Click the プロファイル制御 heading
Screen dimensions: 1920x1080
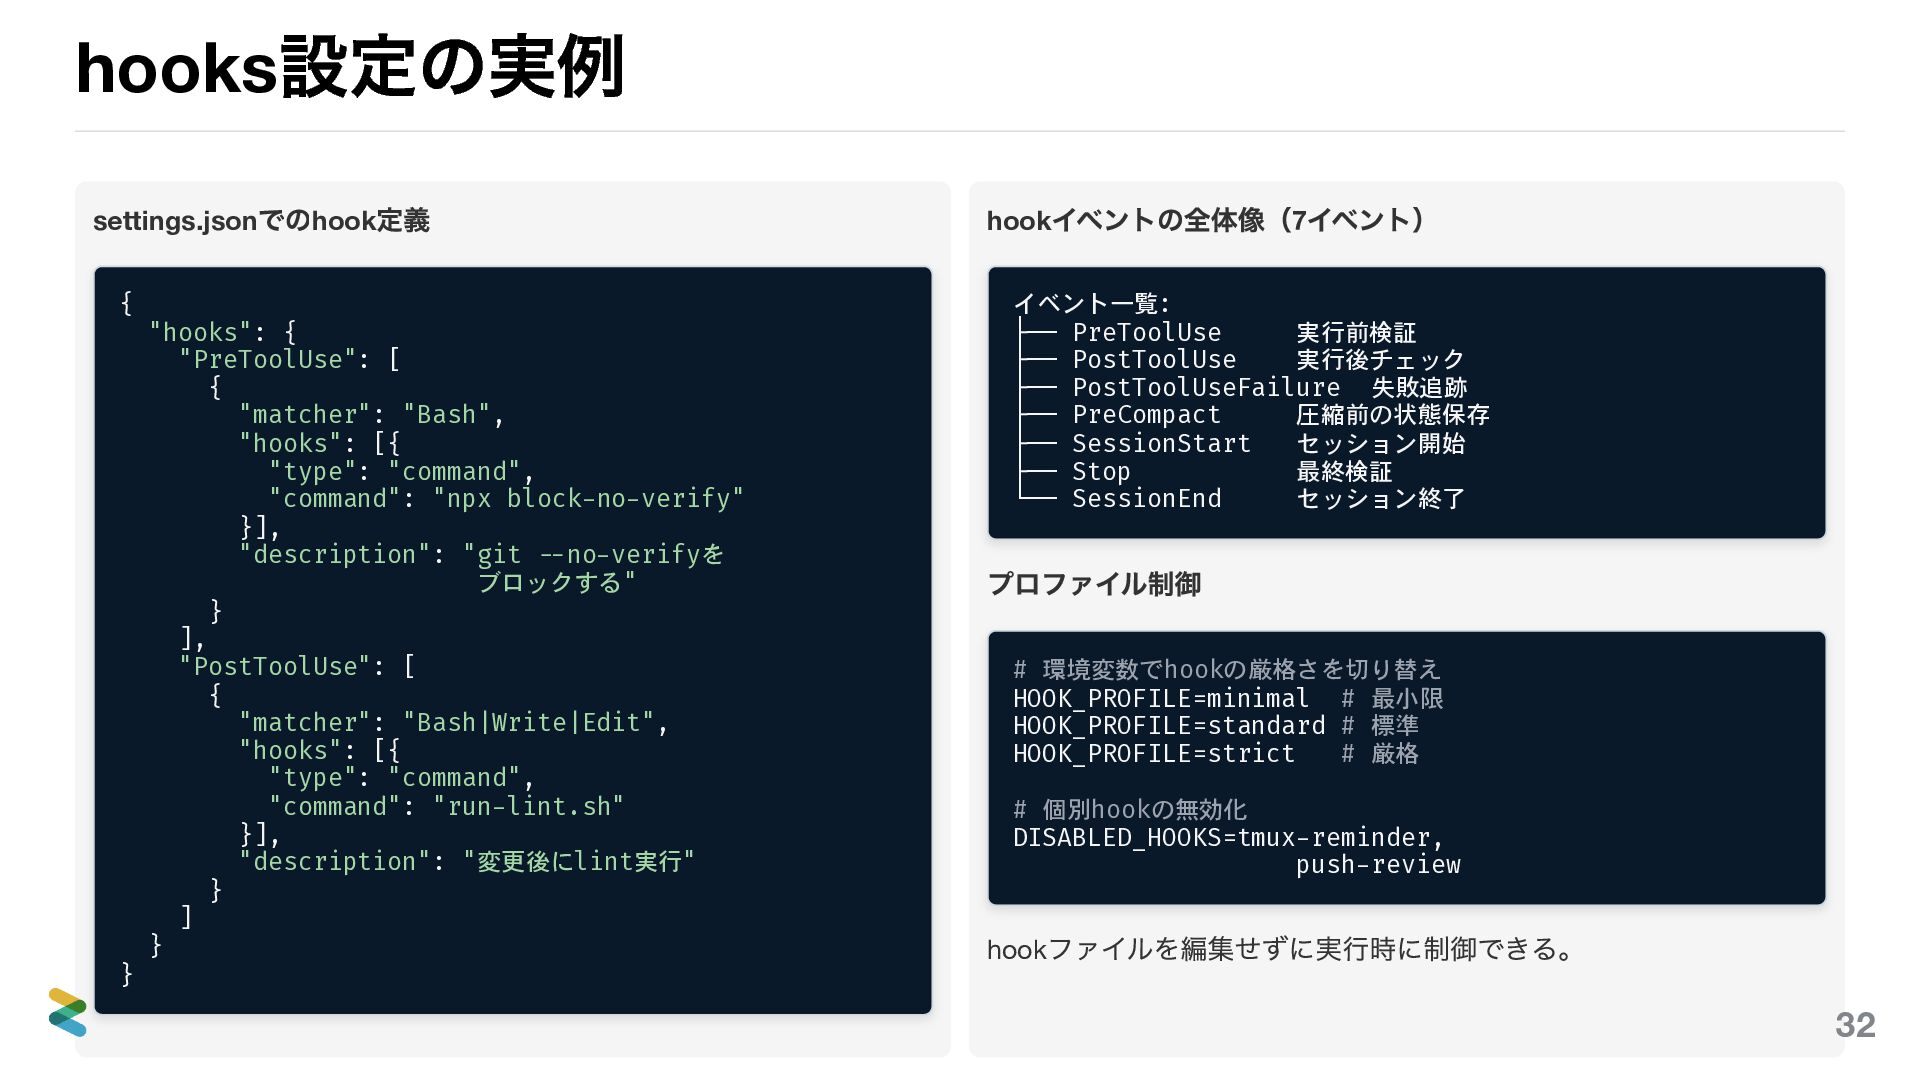1094,584
